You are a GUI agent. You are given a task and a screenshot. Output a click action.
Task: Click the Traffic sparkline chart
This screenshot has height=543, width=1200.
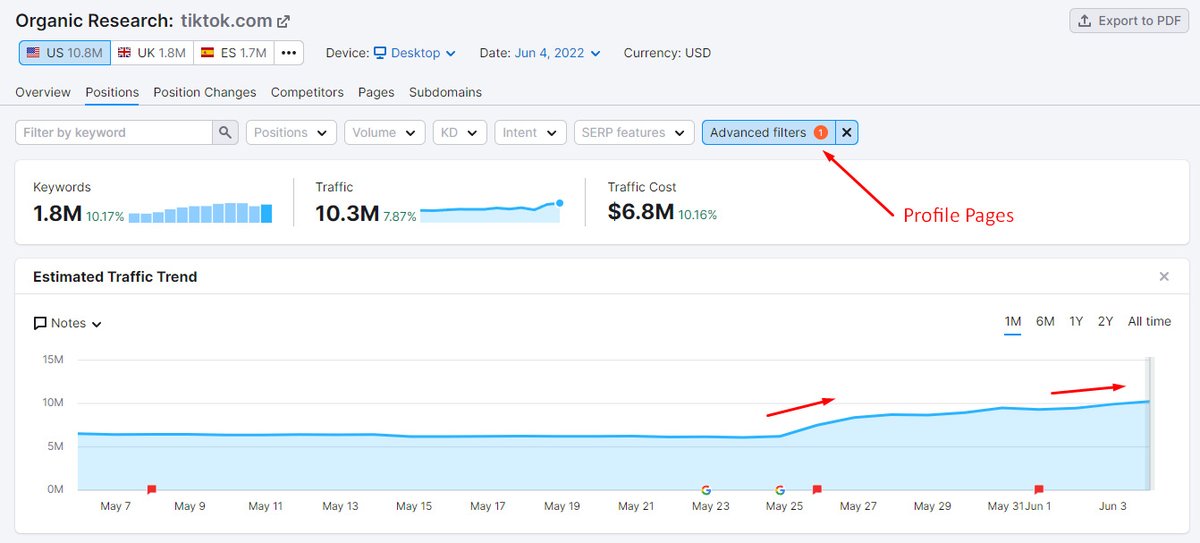pos(491,210)
